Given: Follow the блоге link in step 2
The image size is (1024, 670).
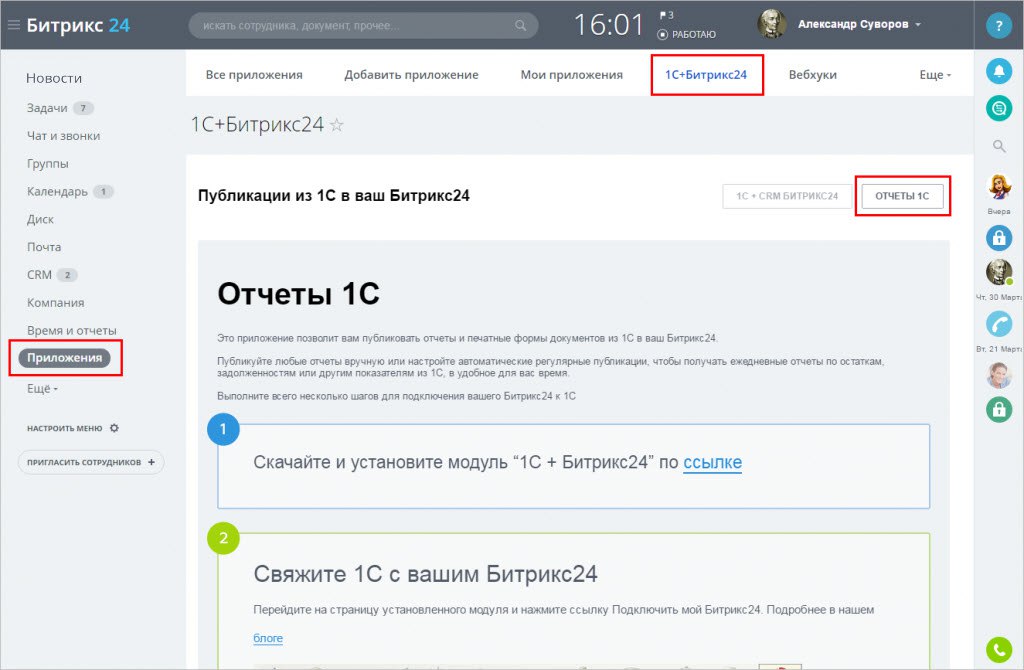Looking at the screenshot, I should point(268,638).
